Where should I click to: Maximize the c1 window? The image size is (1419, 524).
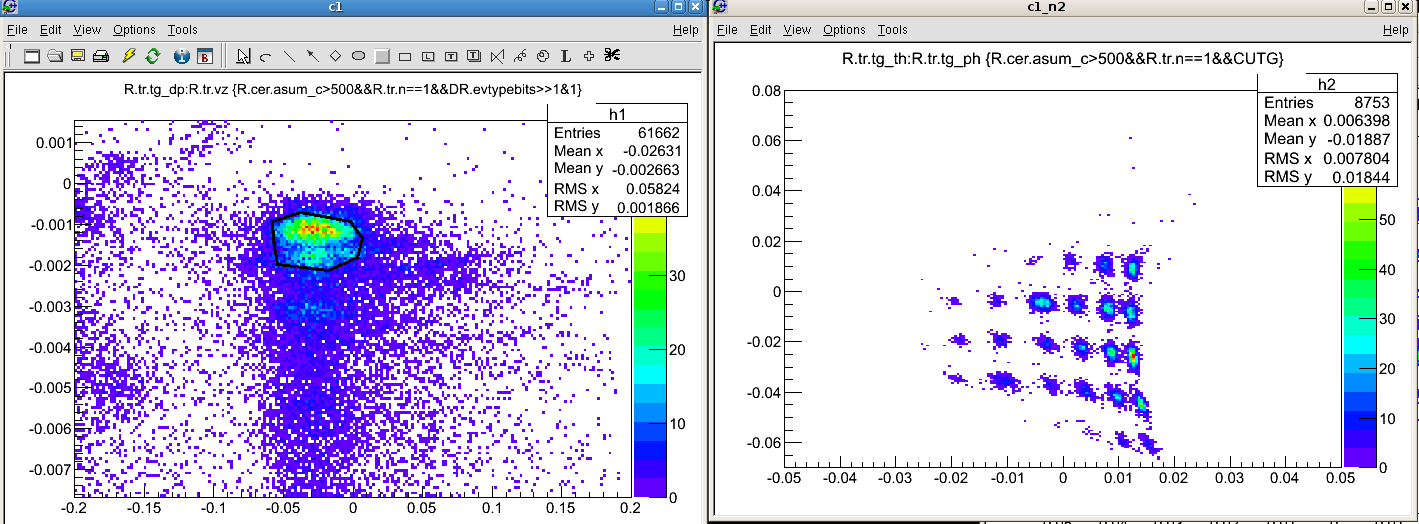point(678,7)
